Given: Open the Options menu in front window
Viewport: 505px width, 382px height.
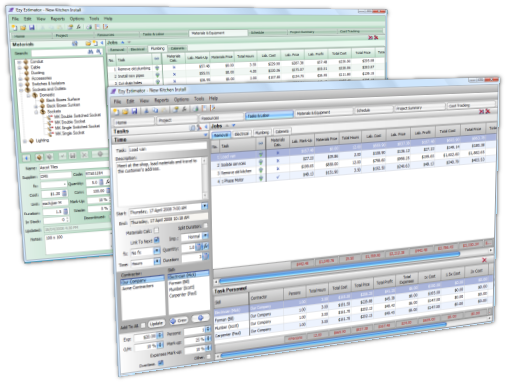Looking at the screenshot, I should point(181,99).
